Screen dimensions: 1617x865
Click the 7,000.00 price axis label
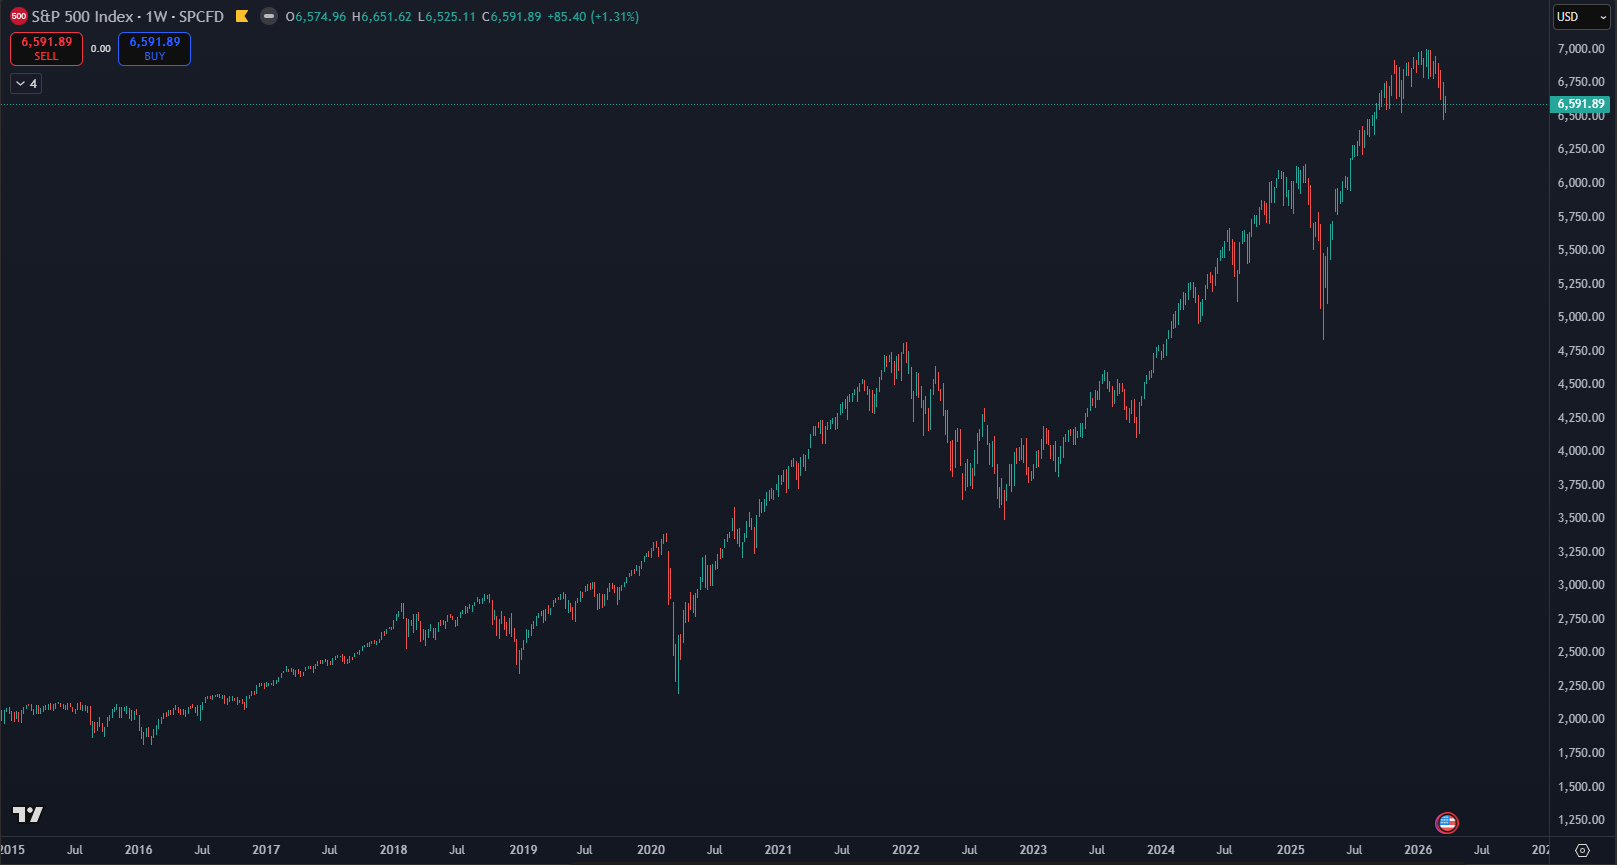point(1581,48)
